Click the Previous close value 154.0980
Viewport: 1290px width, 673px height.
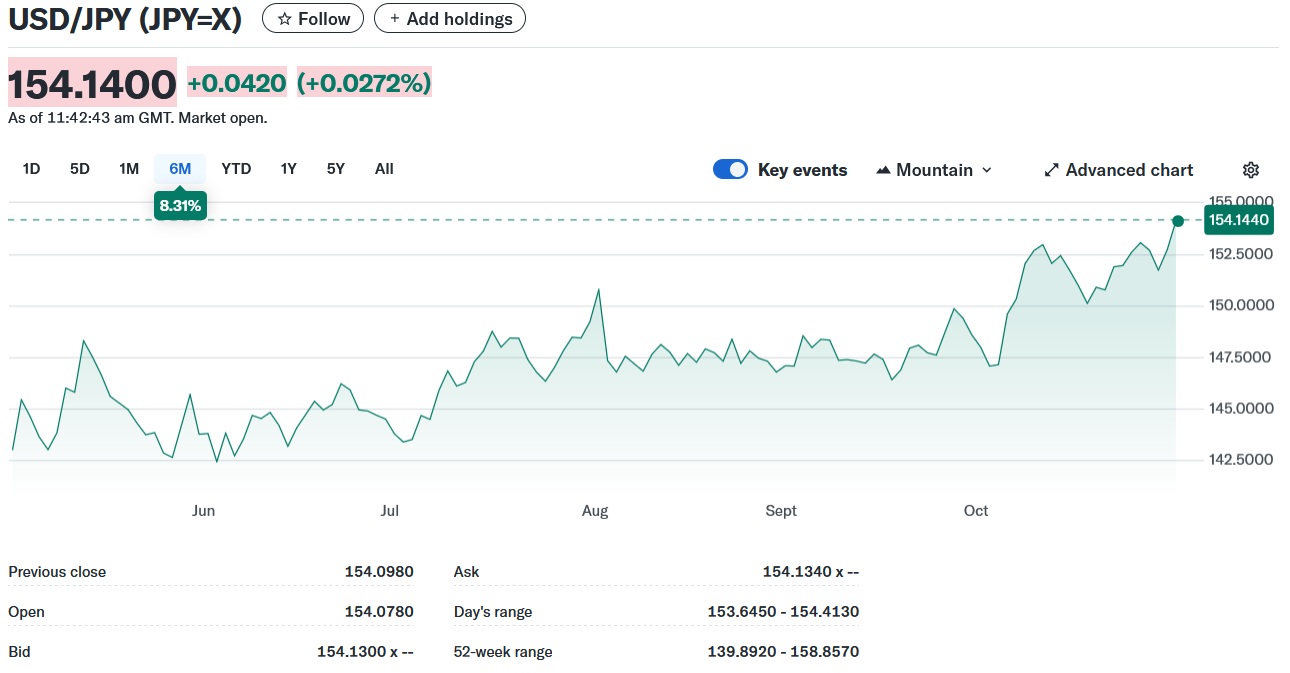coord(379,572)
